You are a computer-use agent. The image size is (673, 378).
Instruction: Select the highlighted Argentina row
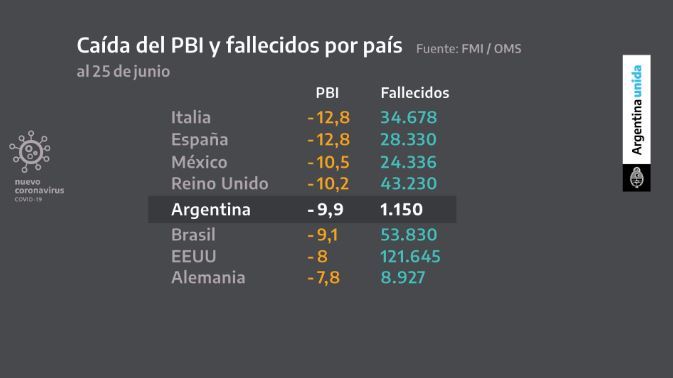click(302, 209)
